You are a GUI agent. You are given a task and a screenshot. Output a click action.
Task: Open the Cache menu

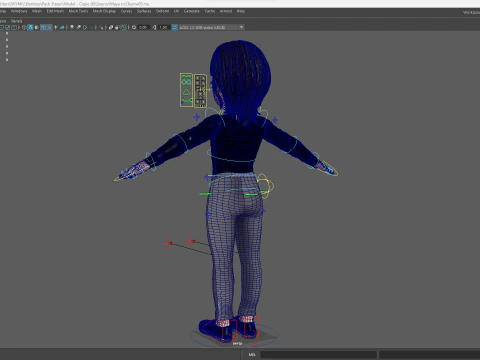pos(210,11)
